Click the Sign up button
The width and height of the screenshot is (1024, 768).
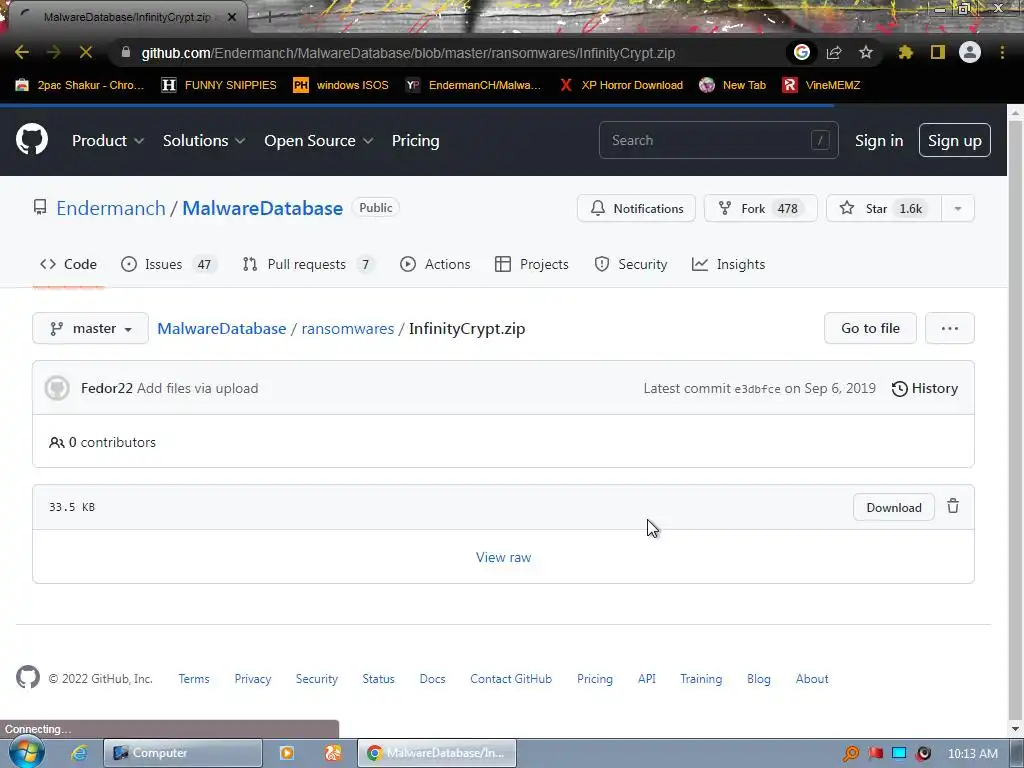tap(954, 140)
